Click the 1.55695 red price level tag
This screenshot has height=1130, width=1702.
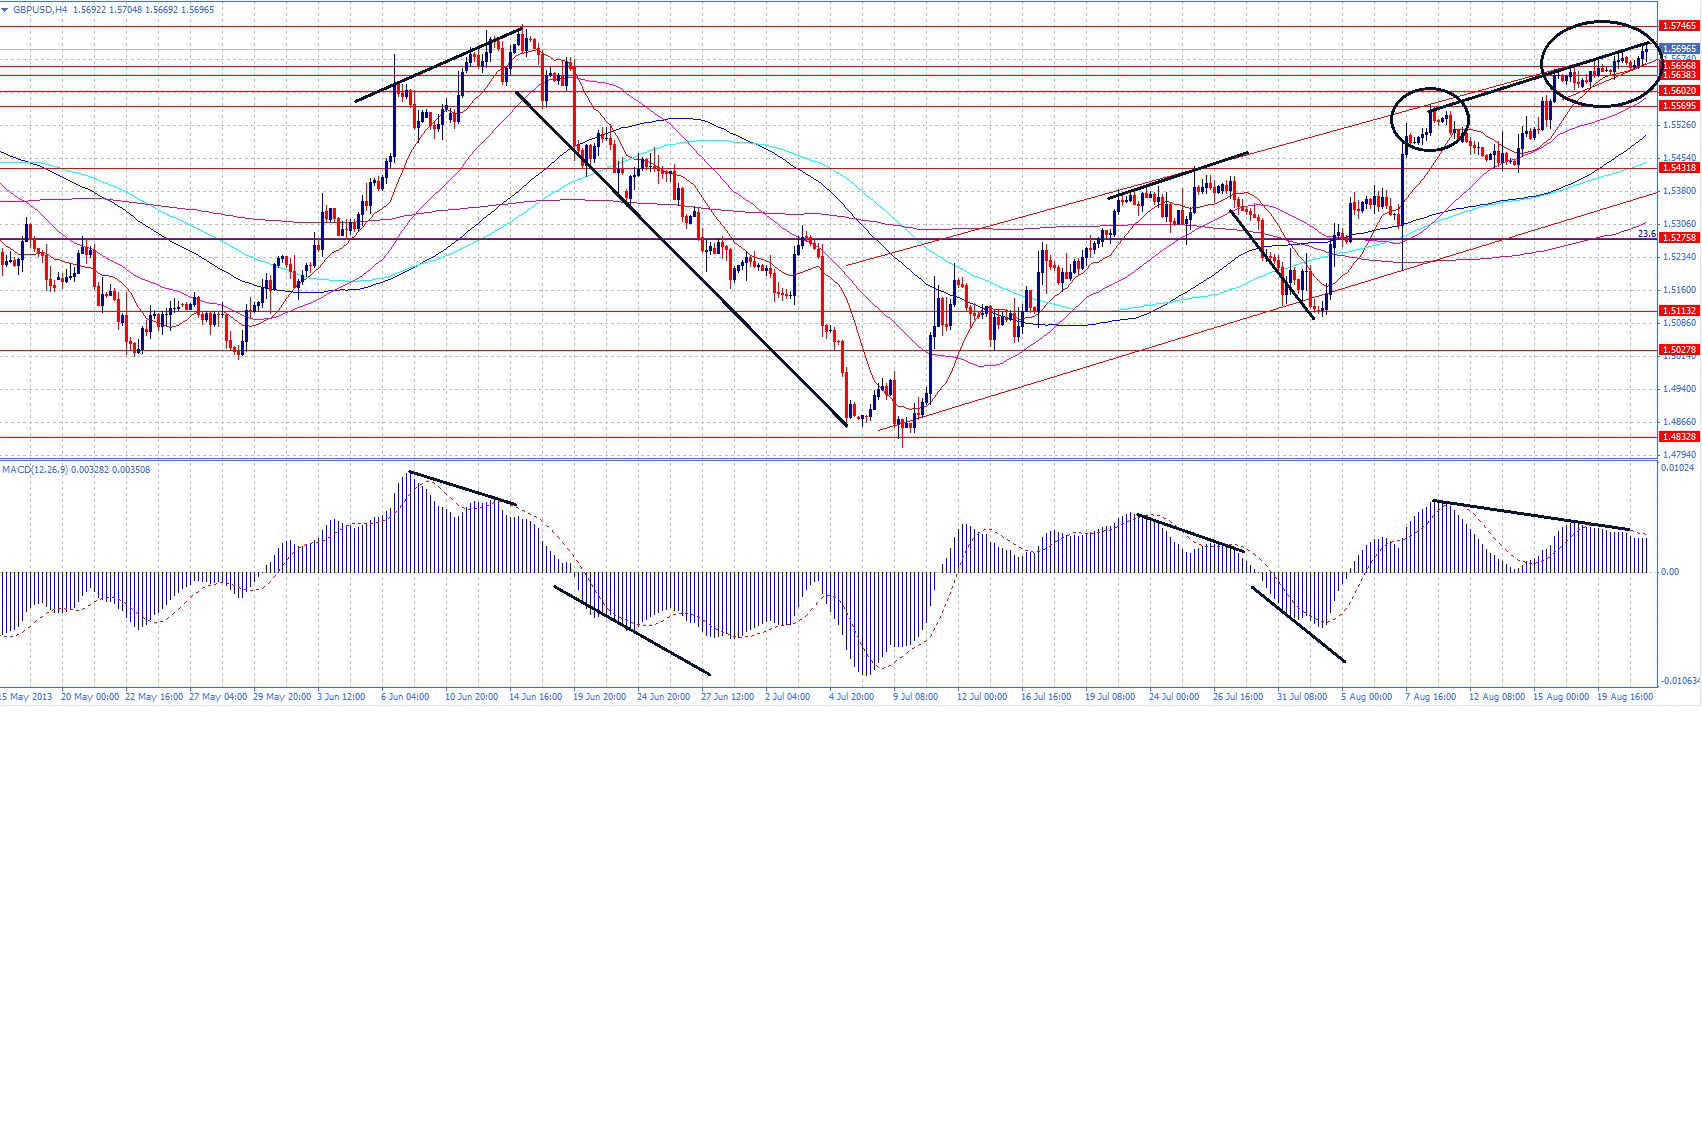(x=1679, y=106)
